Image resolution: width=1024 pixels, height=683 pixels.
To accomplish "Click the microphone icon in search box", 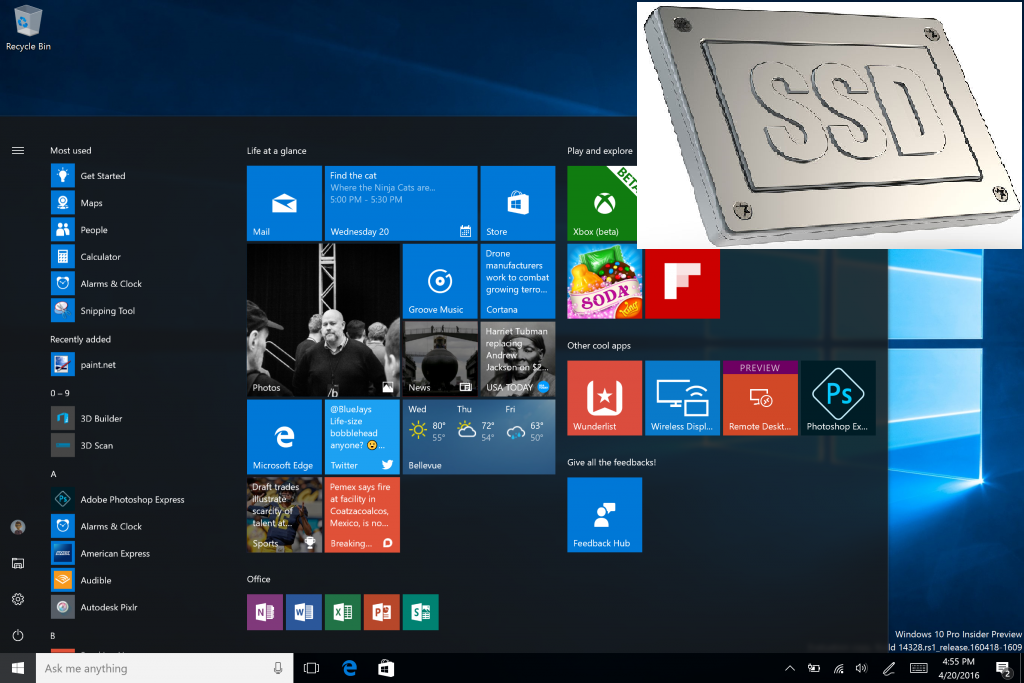I will 278,668.
